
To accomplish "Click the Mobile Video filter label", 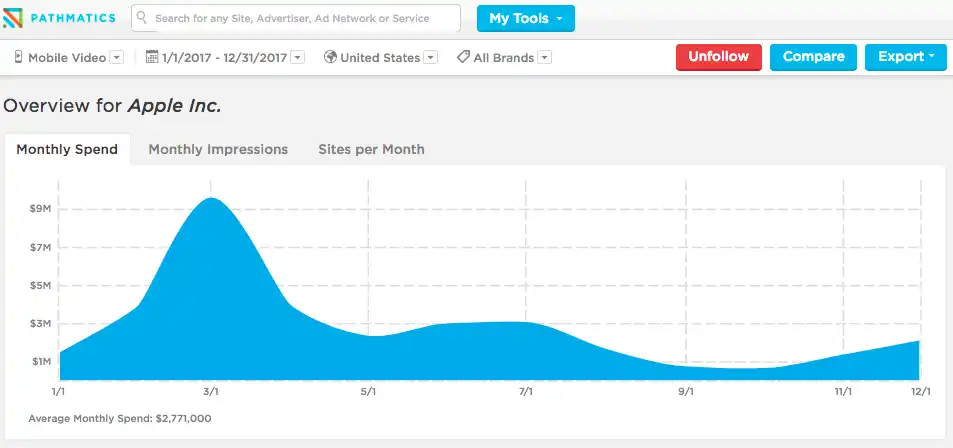I will tap(67, 58).
